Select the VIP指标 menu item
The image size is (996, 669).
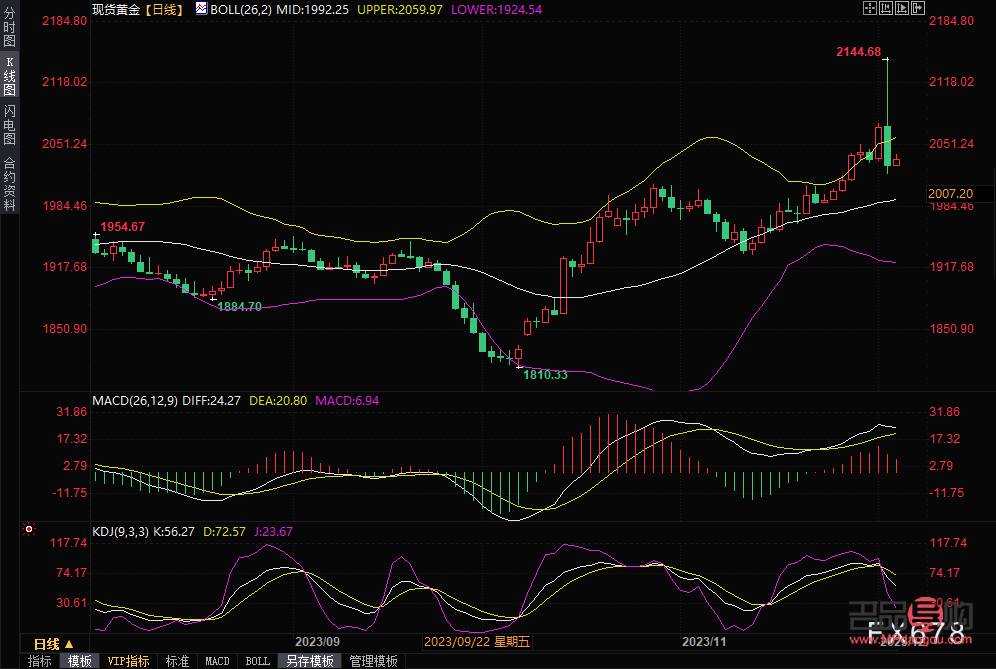(129, 661)
